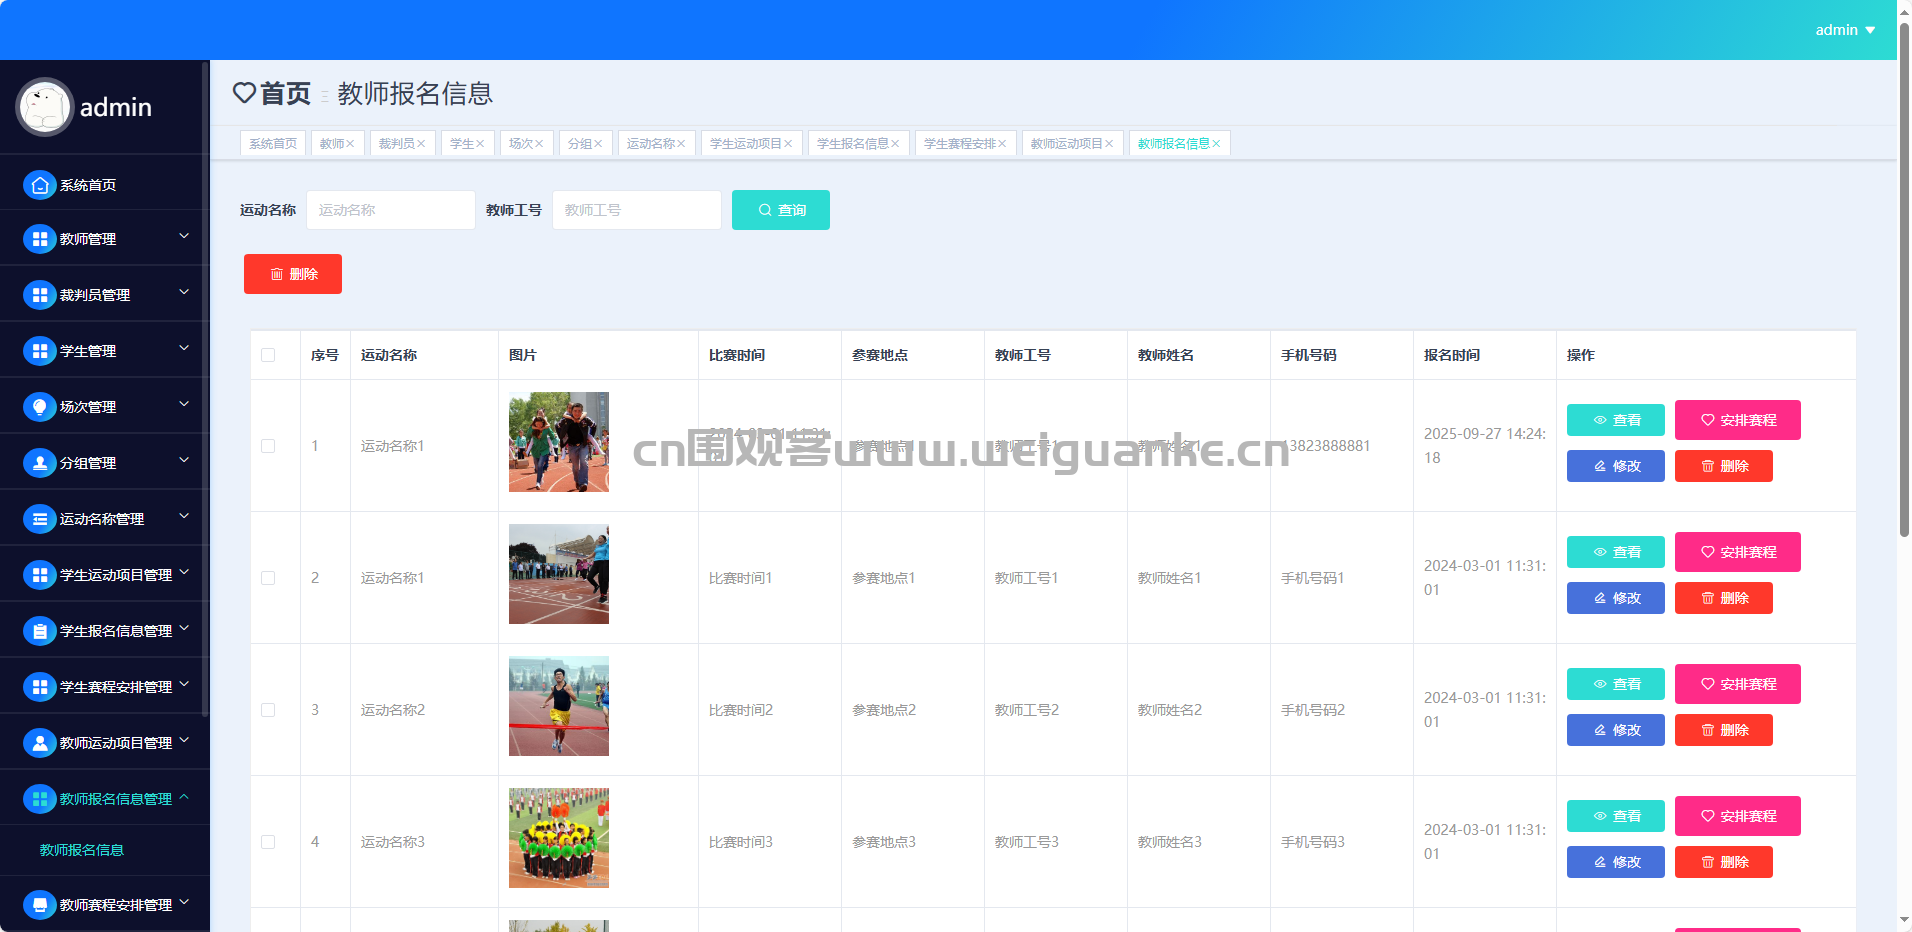Close the 学生运动项目 tab
1912x932 pixels.
[x=788, y=144]
